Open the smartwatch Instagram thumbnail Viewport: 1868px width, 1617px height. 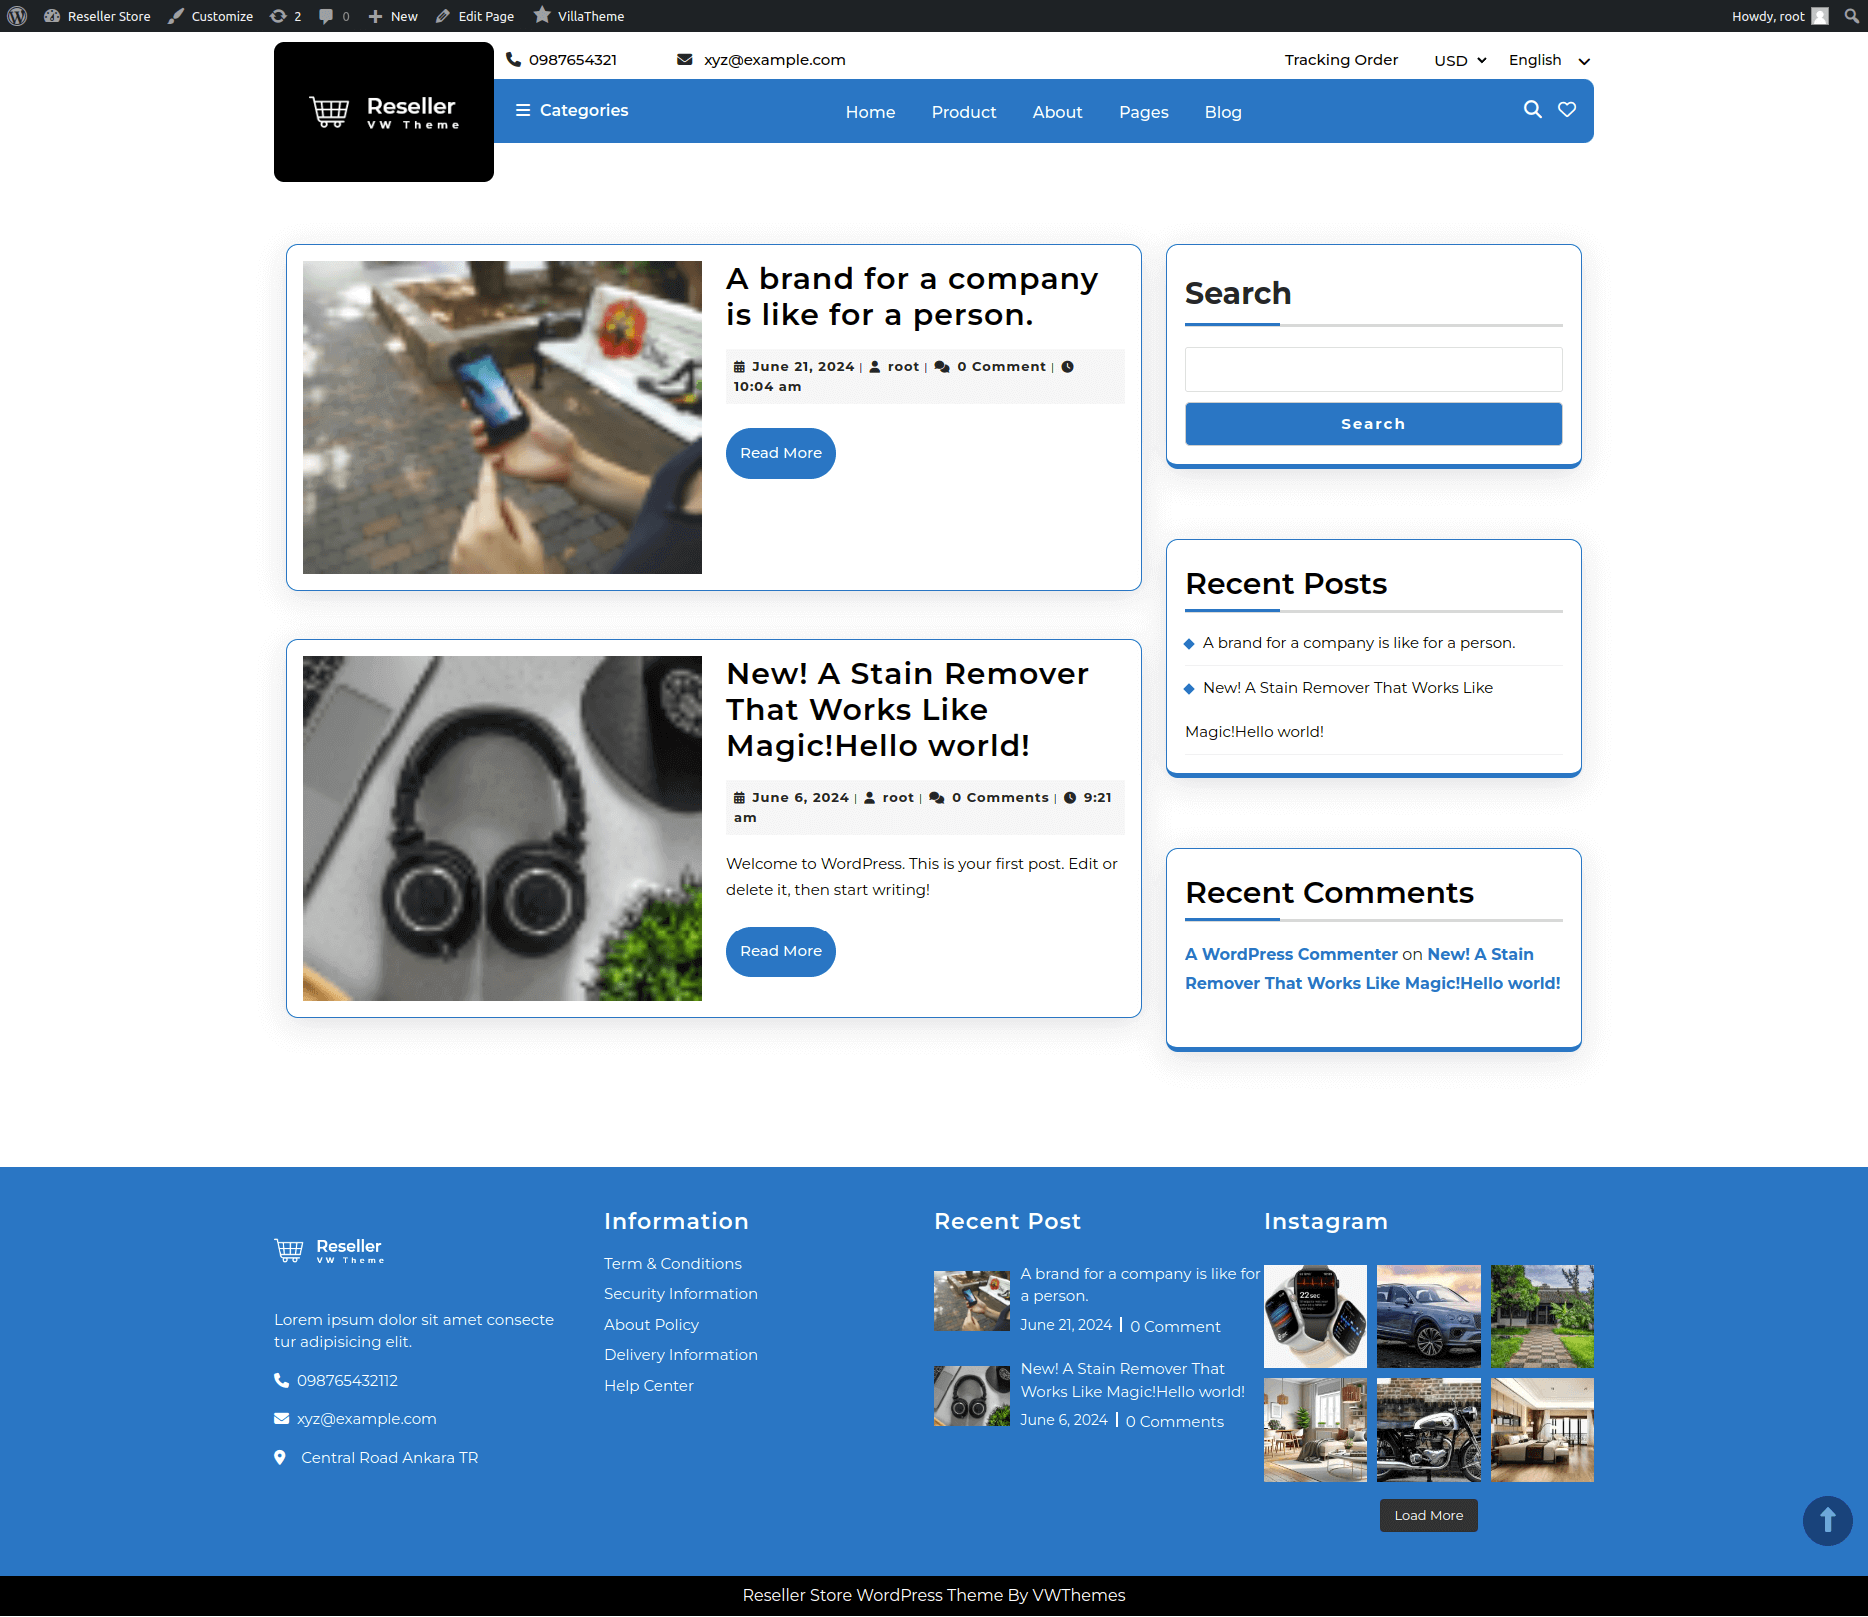pos(1315,1316)
